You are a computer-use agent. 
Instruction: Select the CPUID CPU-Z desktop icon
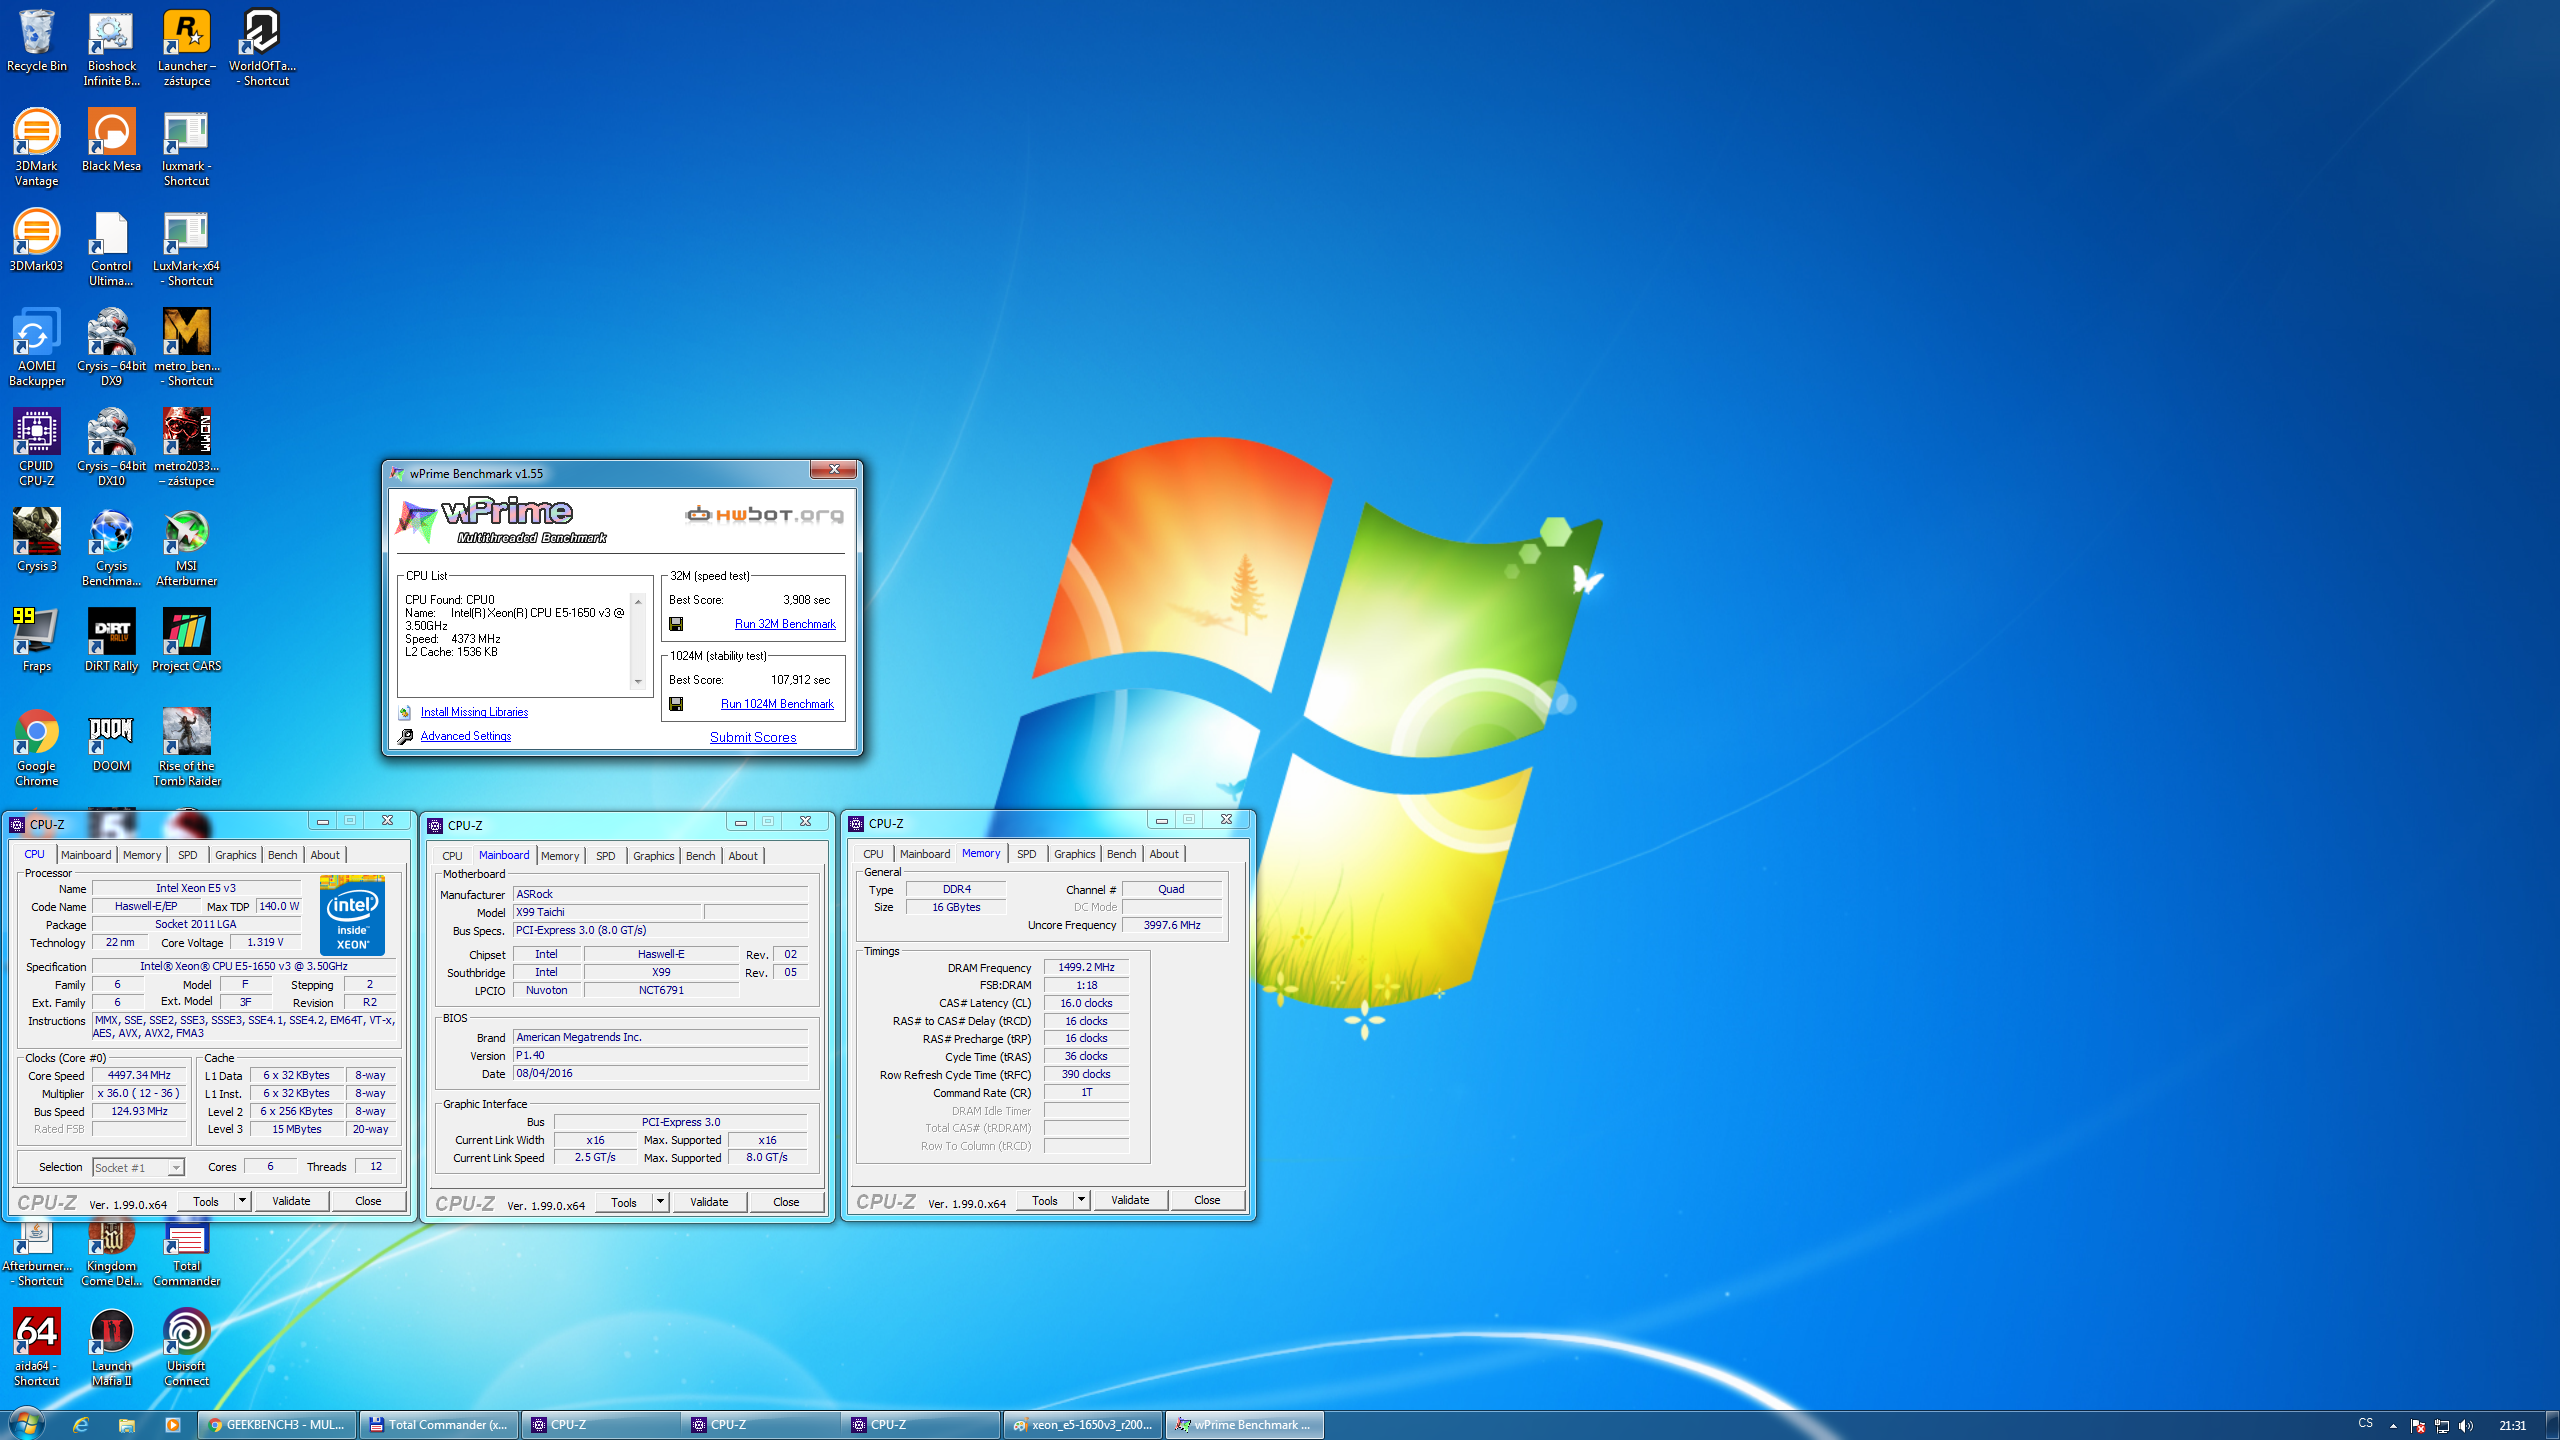click(37, 448)
